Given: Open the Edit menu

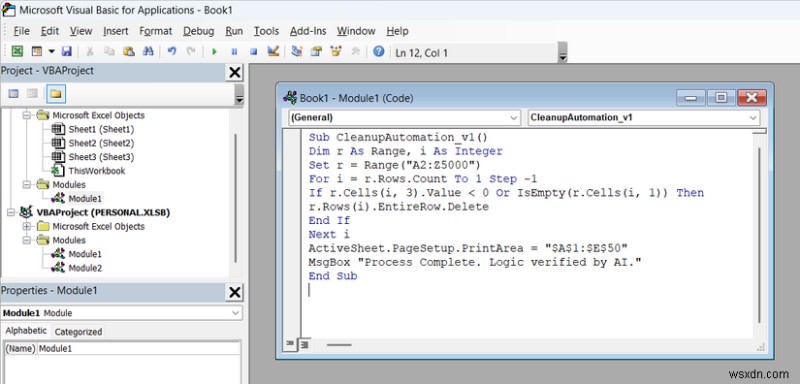Looking at the screenshot, I should (50, 31).
